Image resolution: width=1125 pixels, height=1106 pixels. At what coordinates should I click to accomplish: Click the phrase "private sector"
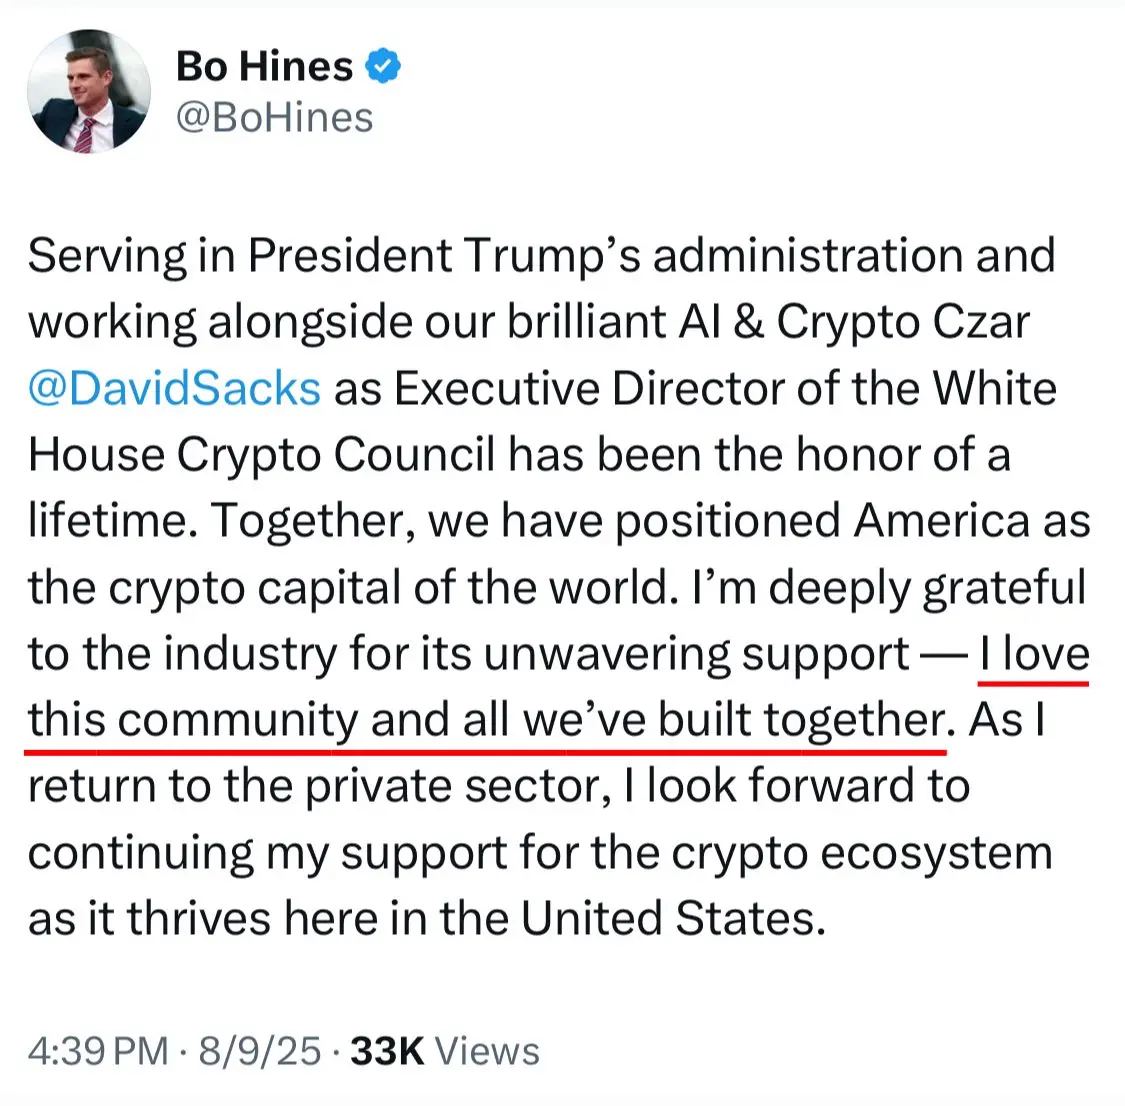coord(452,785)
